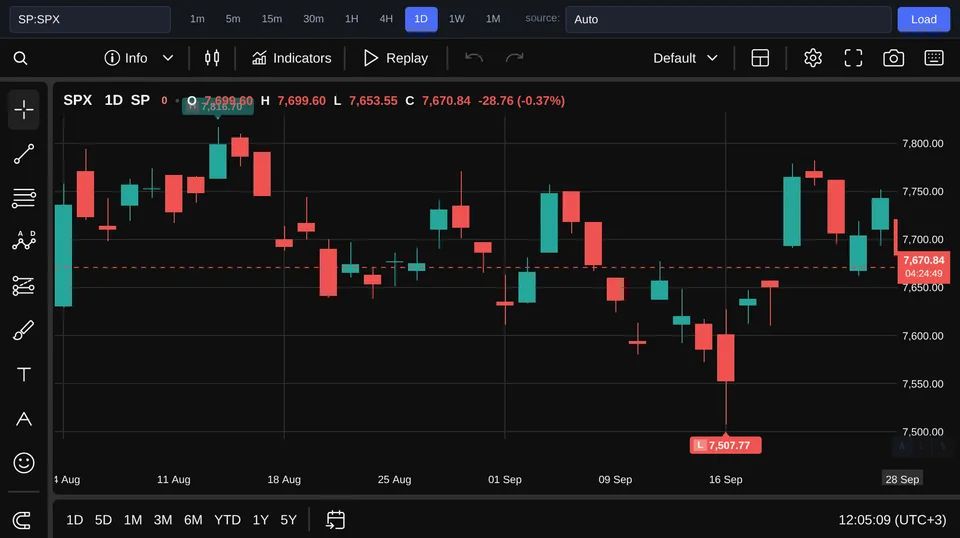Screen dimensions: 960x538
Task: Select the trend line drawing tool
Action: tap(24, 154)
